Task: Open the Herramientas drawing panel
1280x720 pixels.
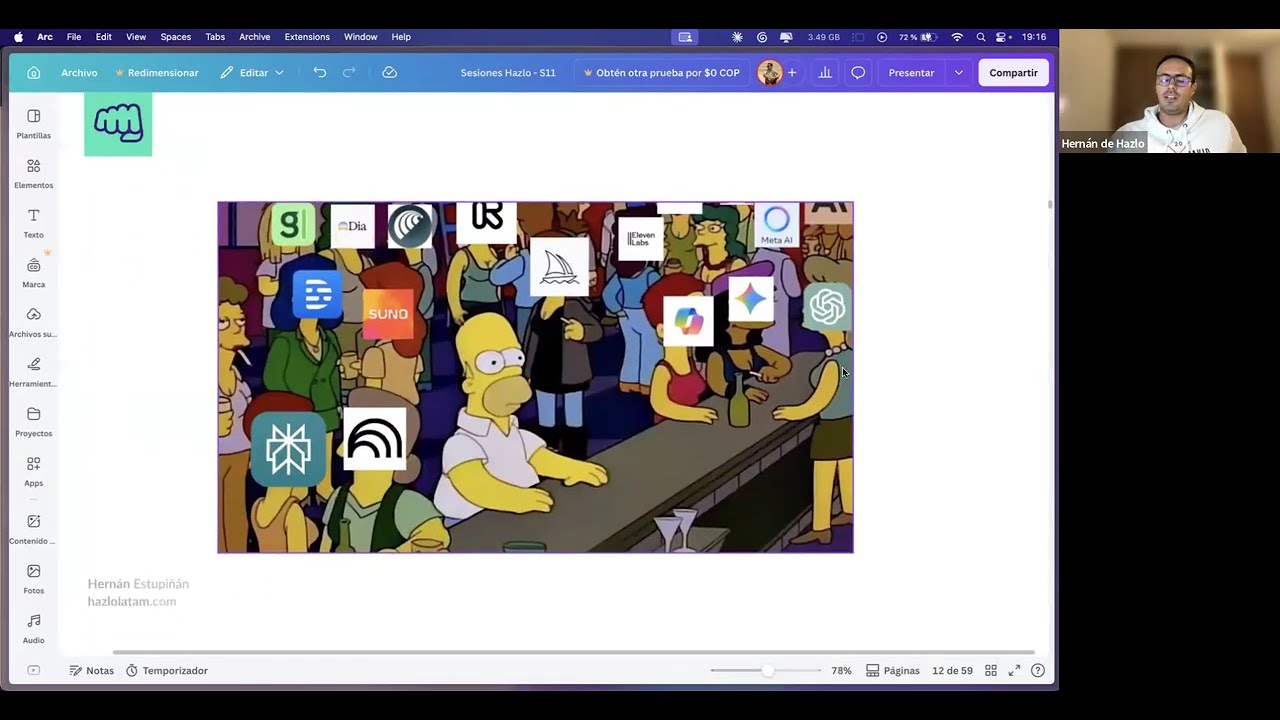Action: tap(33, 372)
